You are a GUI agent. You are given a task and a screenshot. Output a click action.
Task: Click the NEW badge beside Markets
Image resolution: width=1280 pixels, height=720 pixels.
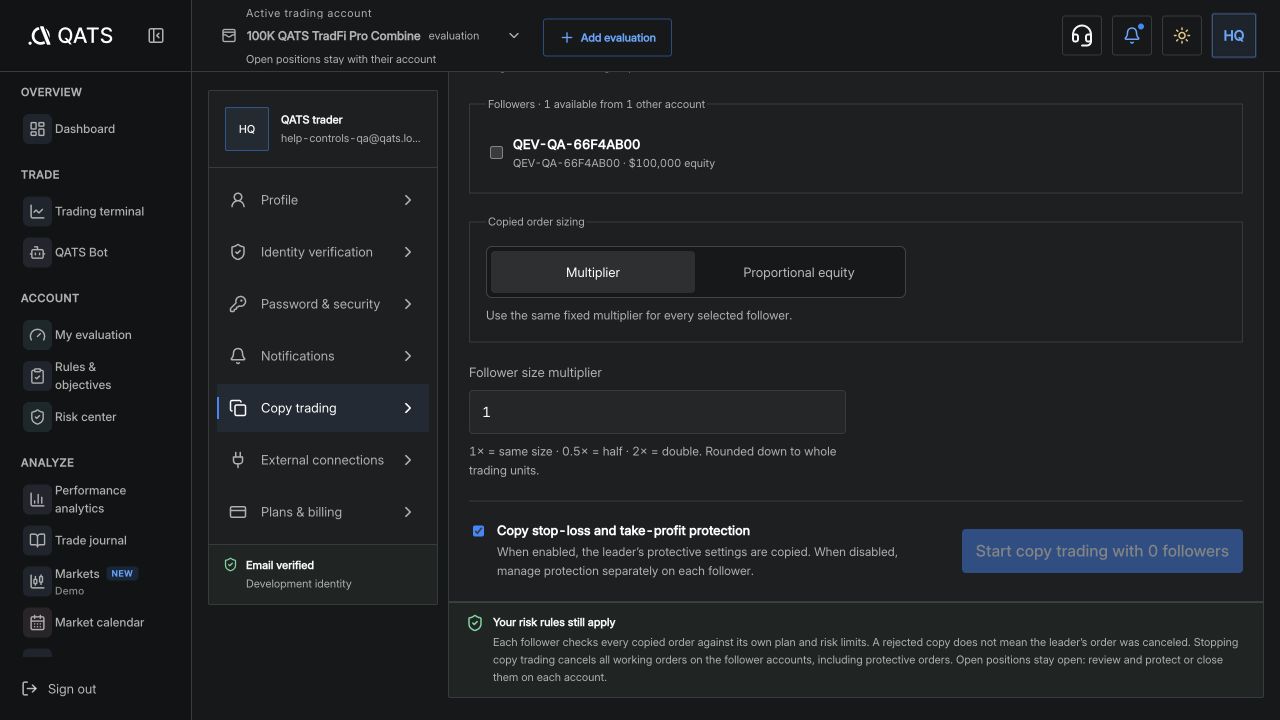coord(122,574)
